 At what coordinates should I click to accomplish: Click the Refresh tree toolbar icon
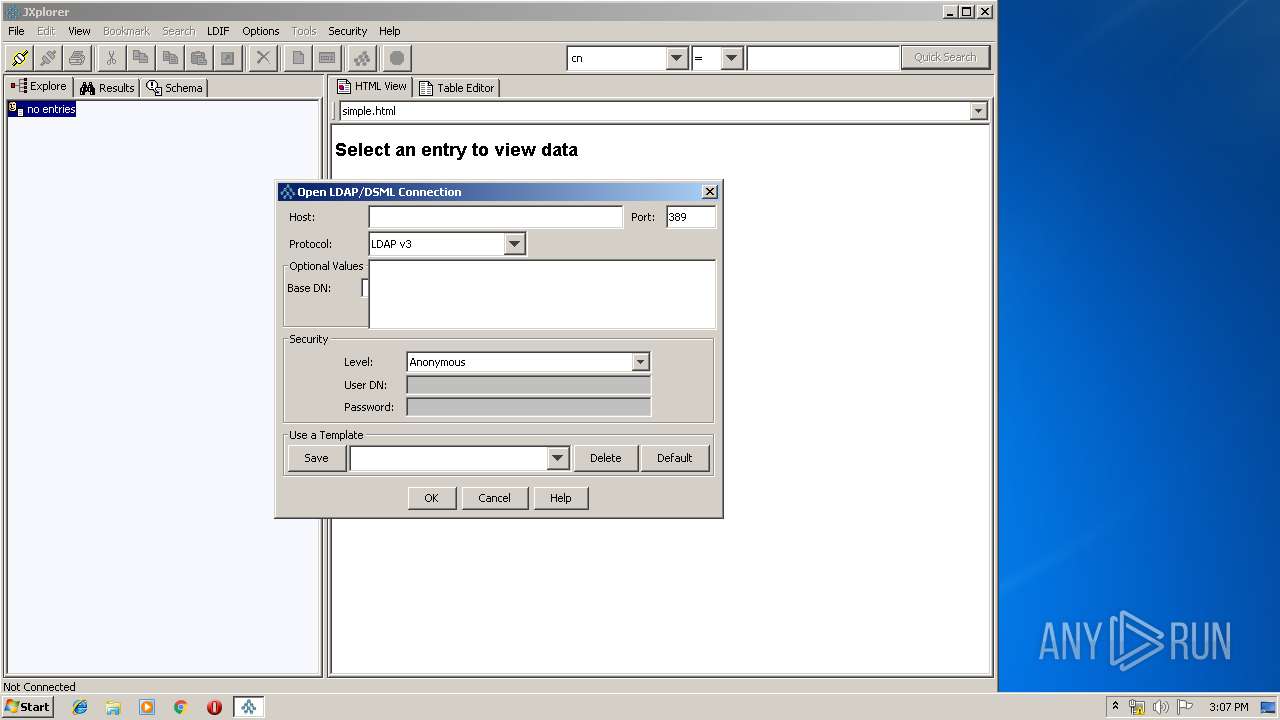tap(362, 58)
